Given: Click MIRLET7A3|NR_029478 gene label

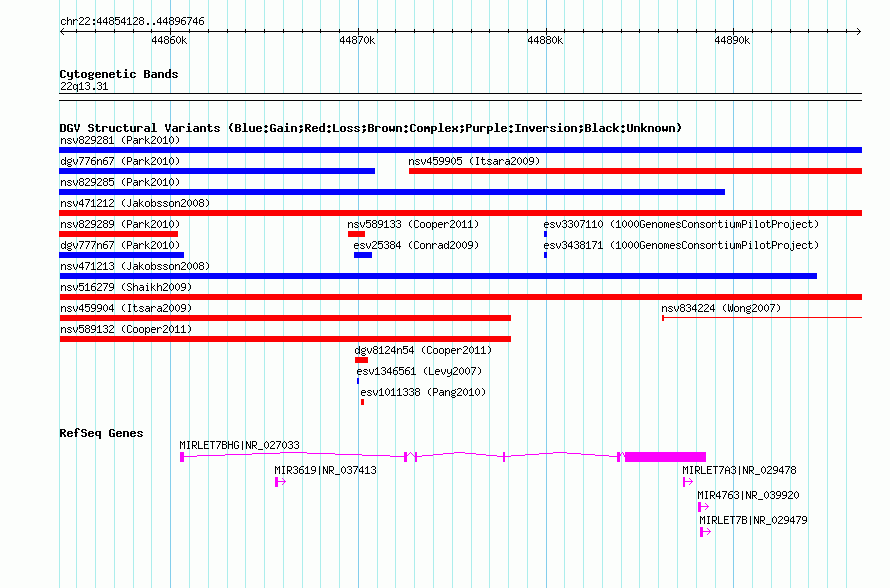Looking at the screenshot, I should point(739,470).
